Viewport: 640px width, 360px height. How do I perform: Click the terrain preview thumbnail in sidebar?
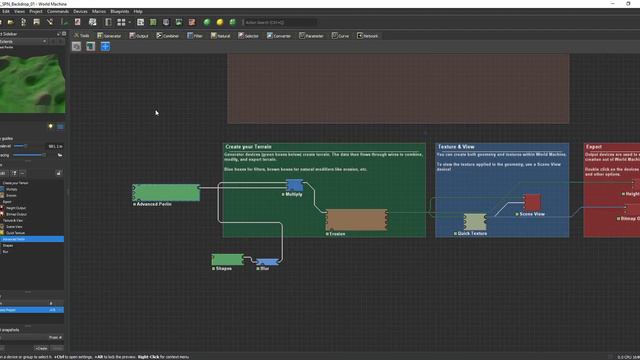click(32, 82)
